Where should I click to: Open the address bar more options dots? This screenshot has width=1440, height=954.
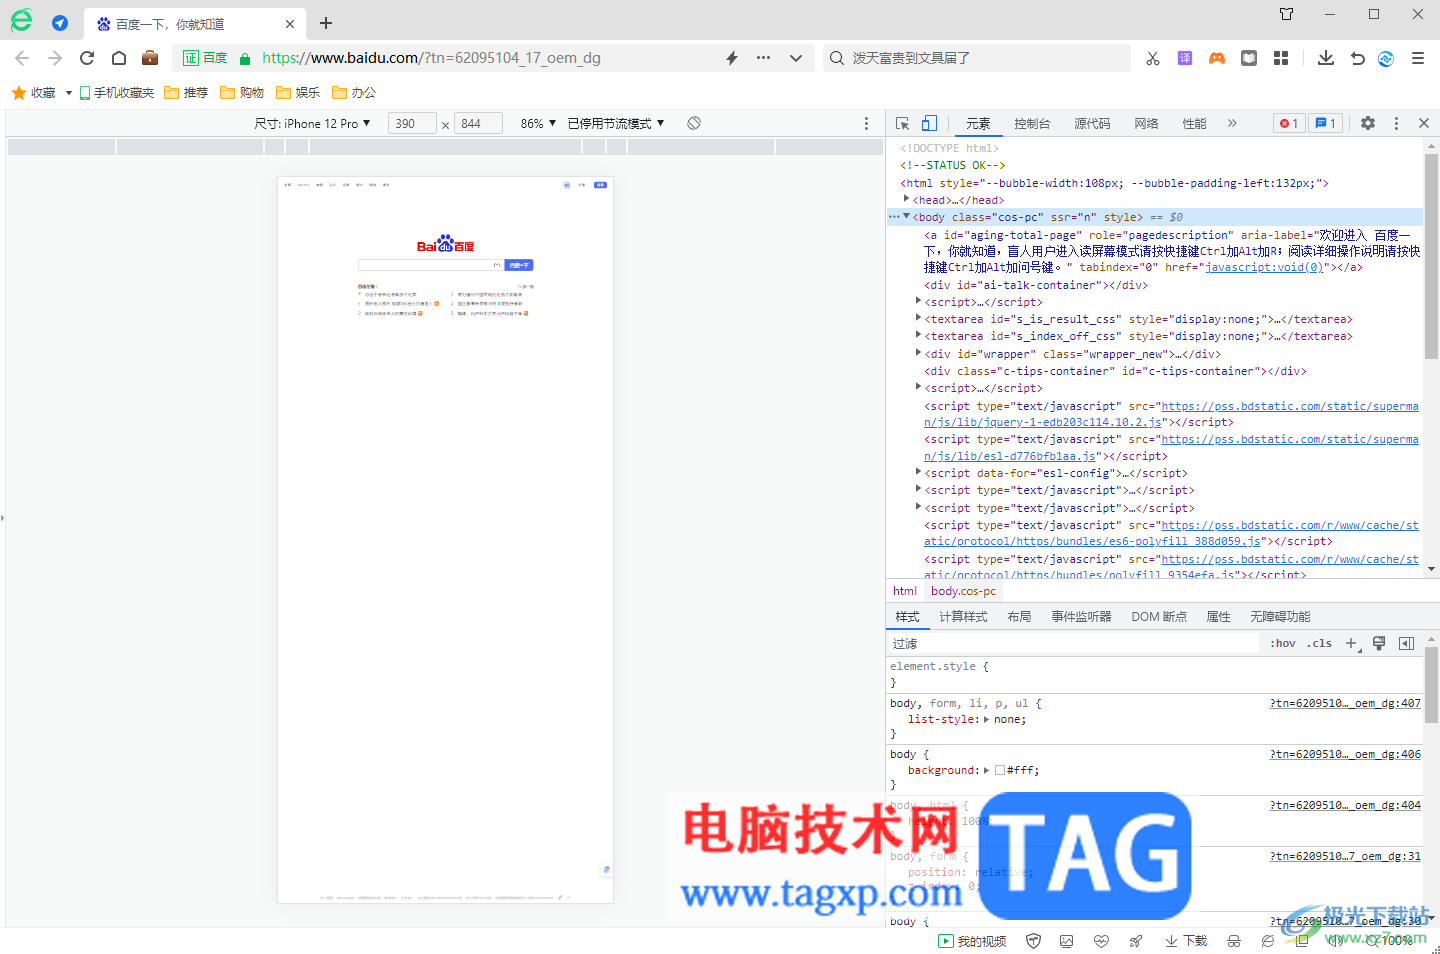point(764,58)
